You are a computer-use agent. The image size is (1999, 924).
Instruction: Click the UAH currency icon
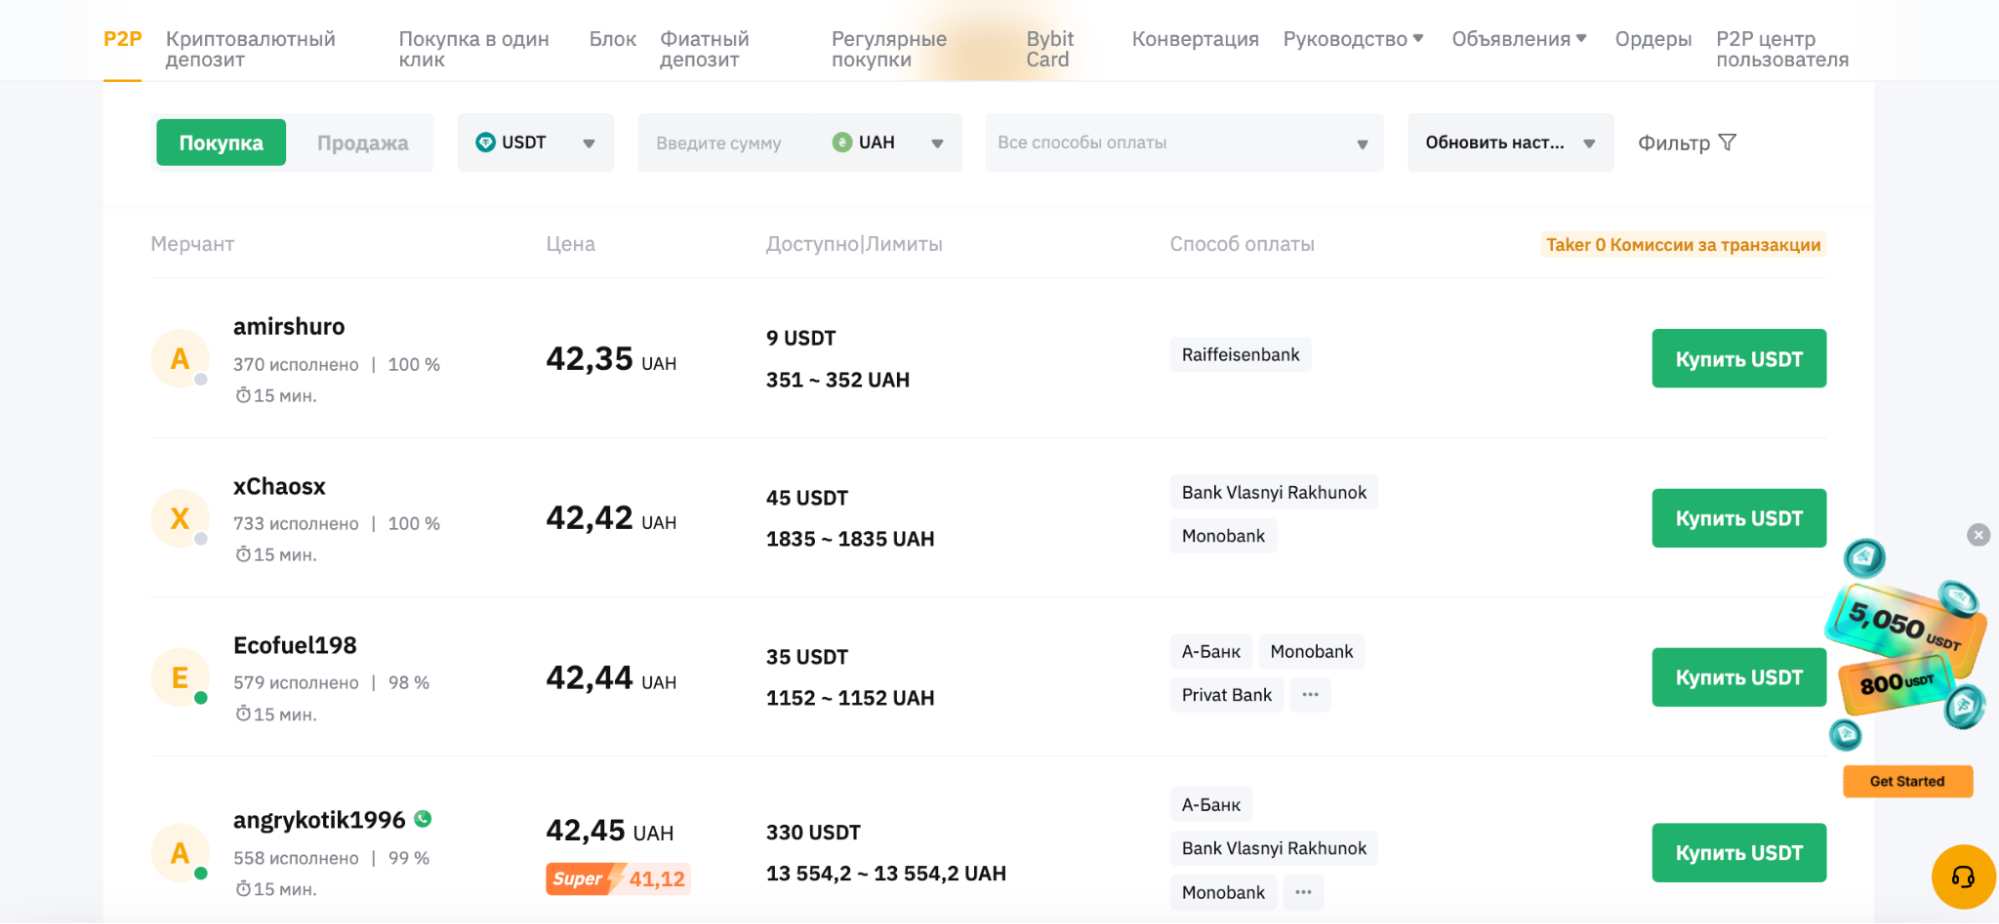(842, 142)
